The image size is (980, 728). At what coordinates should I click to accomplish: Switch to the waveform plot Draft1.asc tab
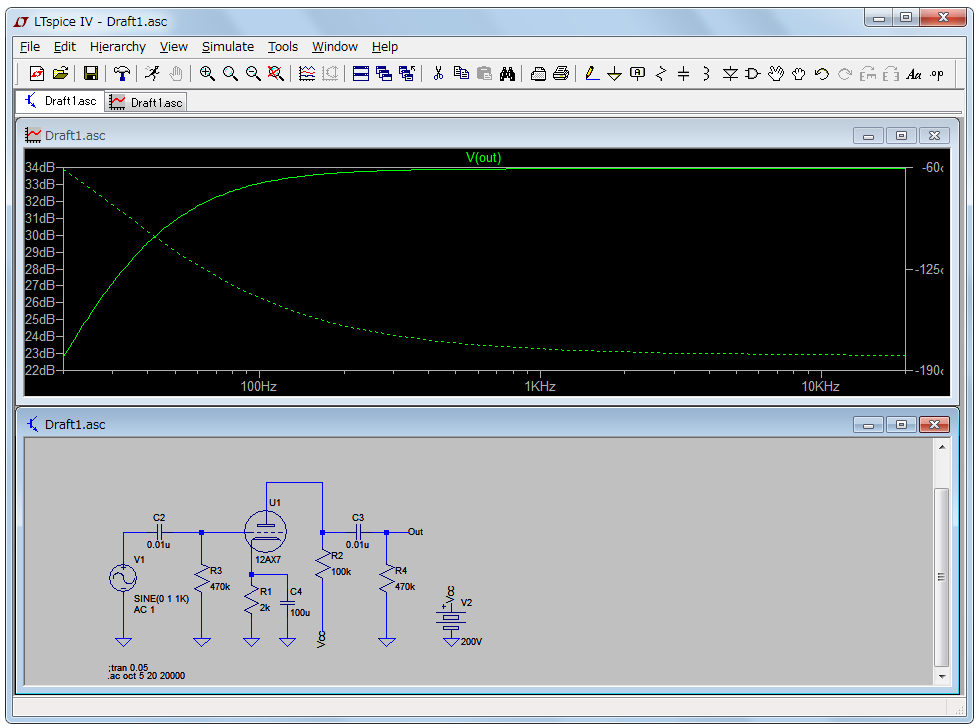147,102
